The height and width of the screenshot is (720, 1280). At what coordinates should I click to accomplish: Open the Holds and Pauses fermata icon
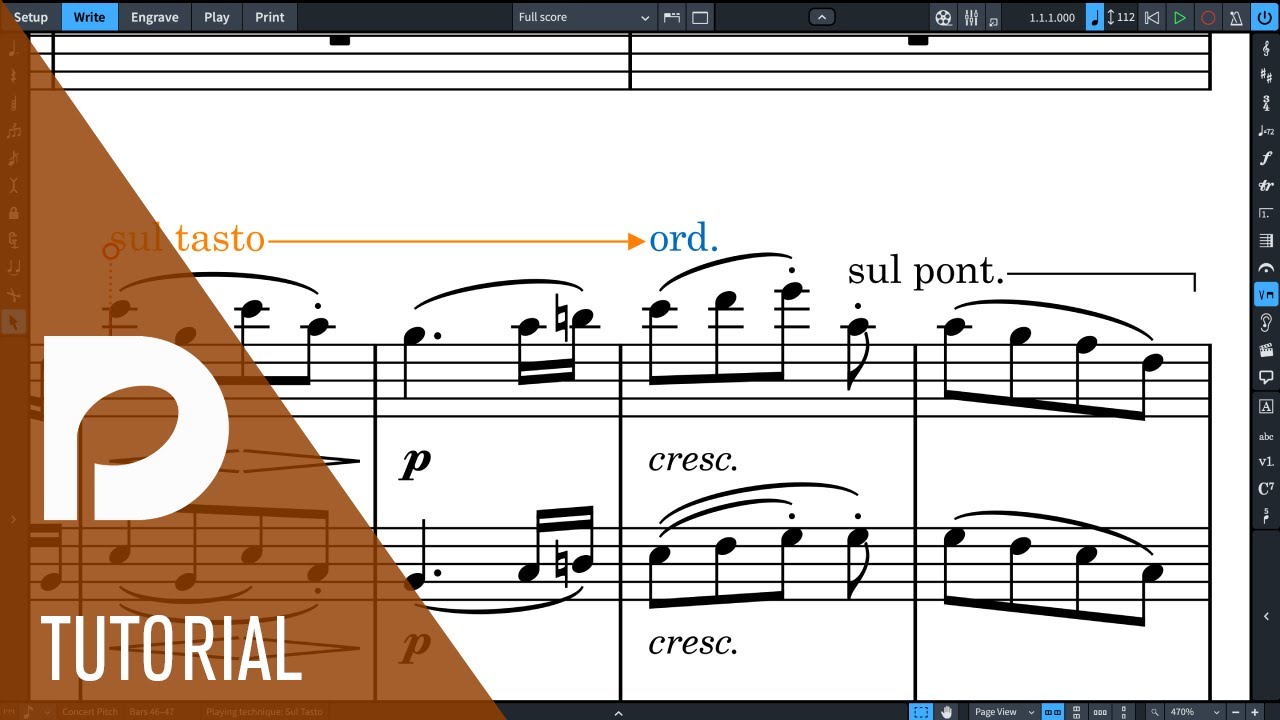(x=1266, y=268)
